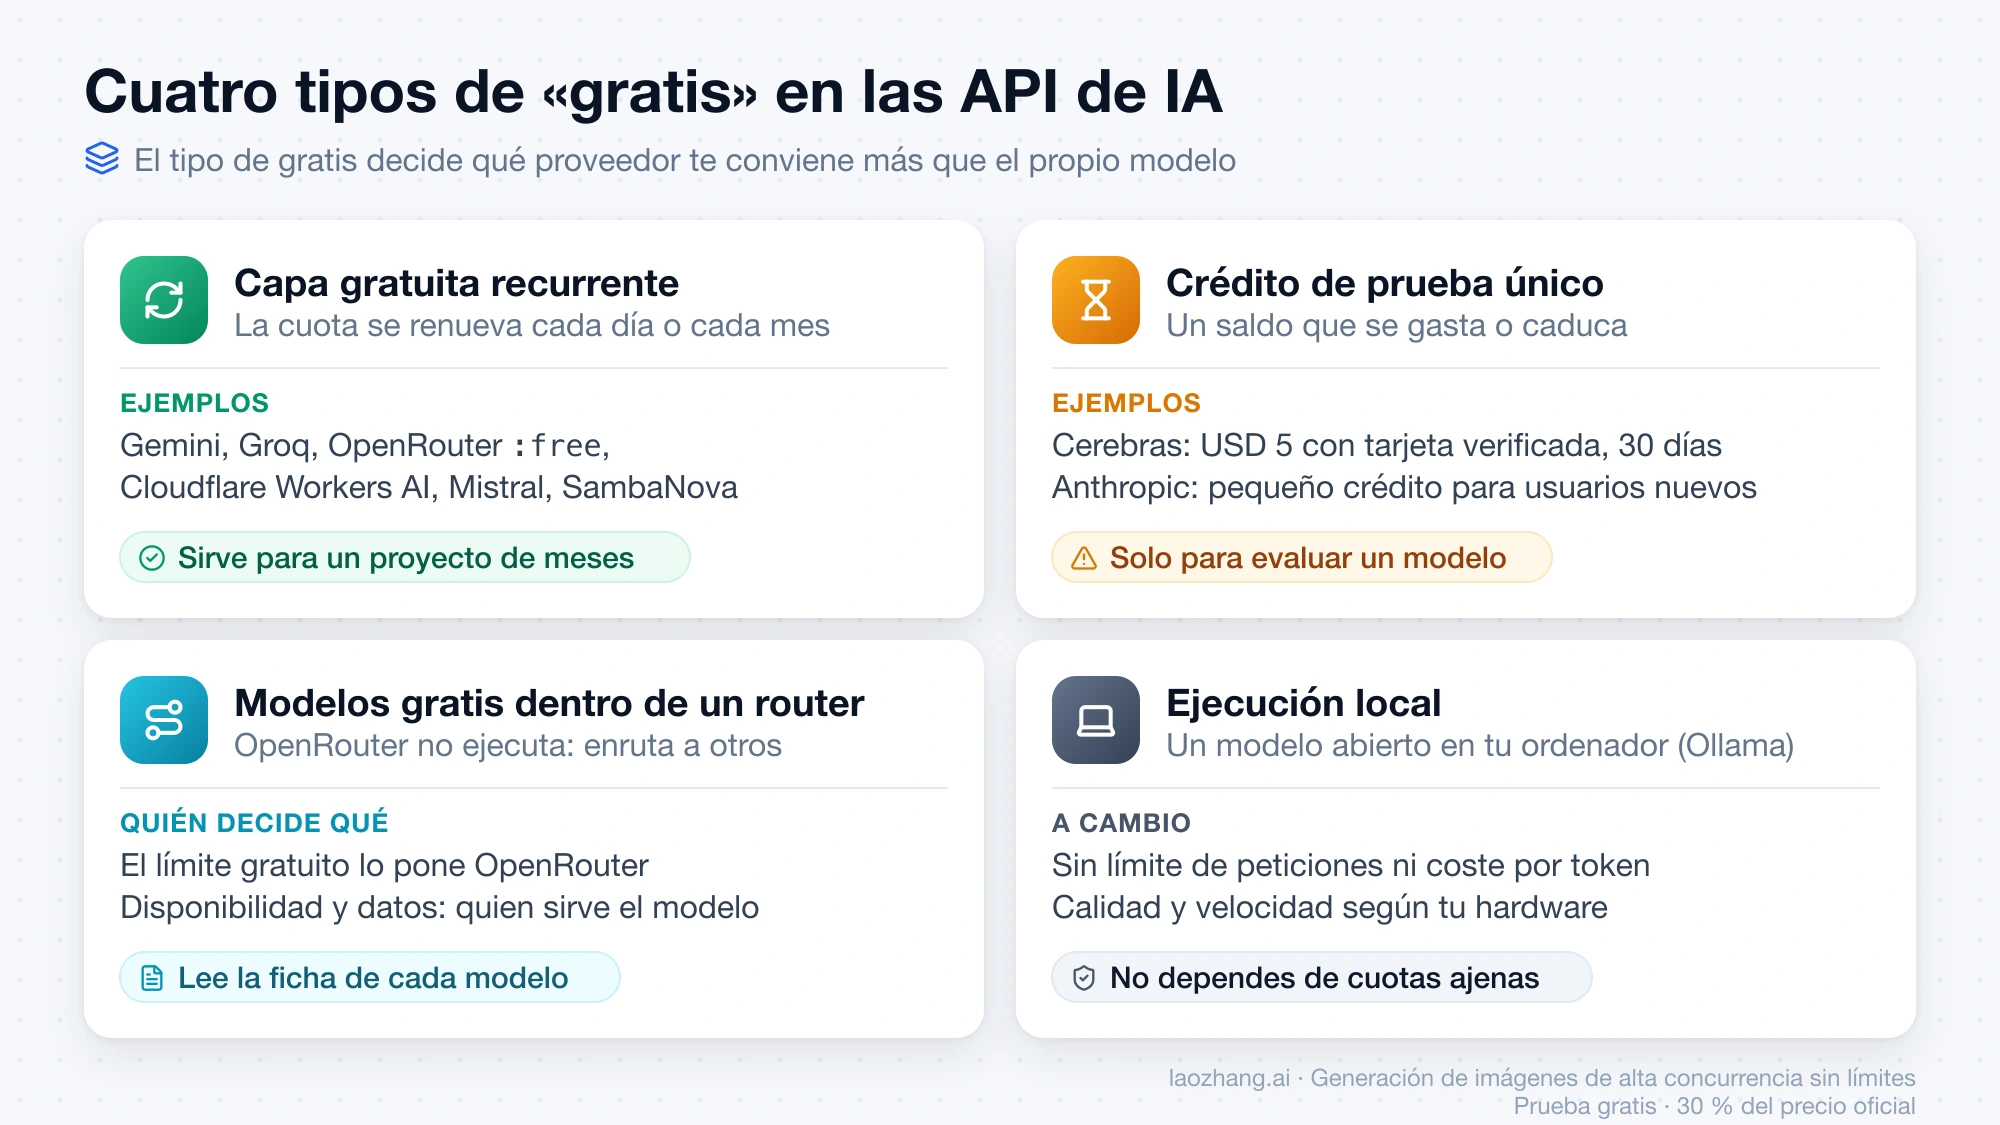Click 'Calidad y velocidad según tu hardware'

click(x=1330, y=908)
